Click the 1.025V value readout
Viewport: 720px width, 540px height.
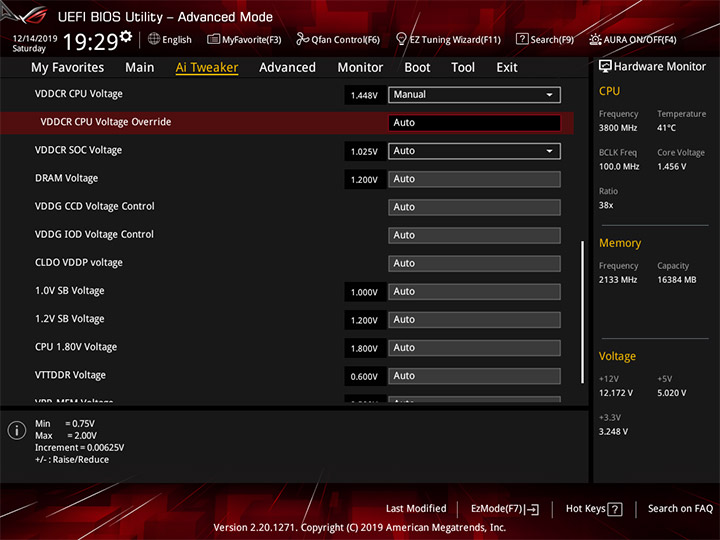[364, 152]
